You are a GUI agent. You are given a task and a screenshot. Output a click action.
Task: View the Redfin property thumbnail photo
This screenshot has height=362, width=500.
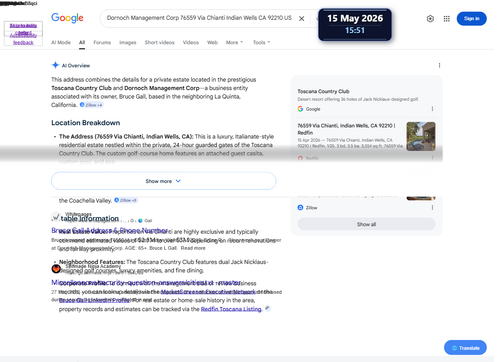point(421,136)
